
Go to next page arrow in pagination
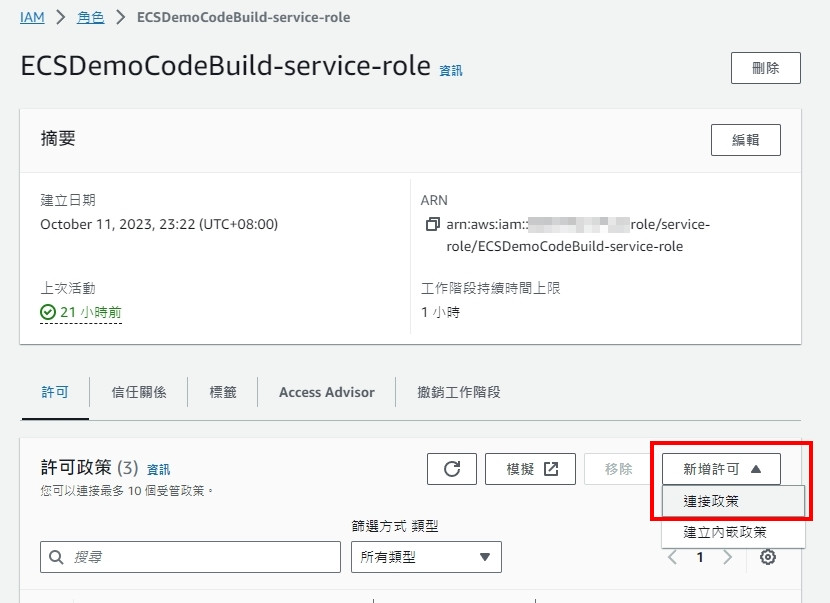[x=727, y=557]
